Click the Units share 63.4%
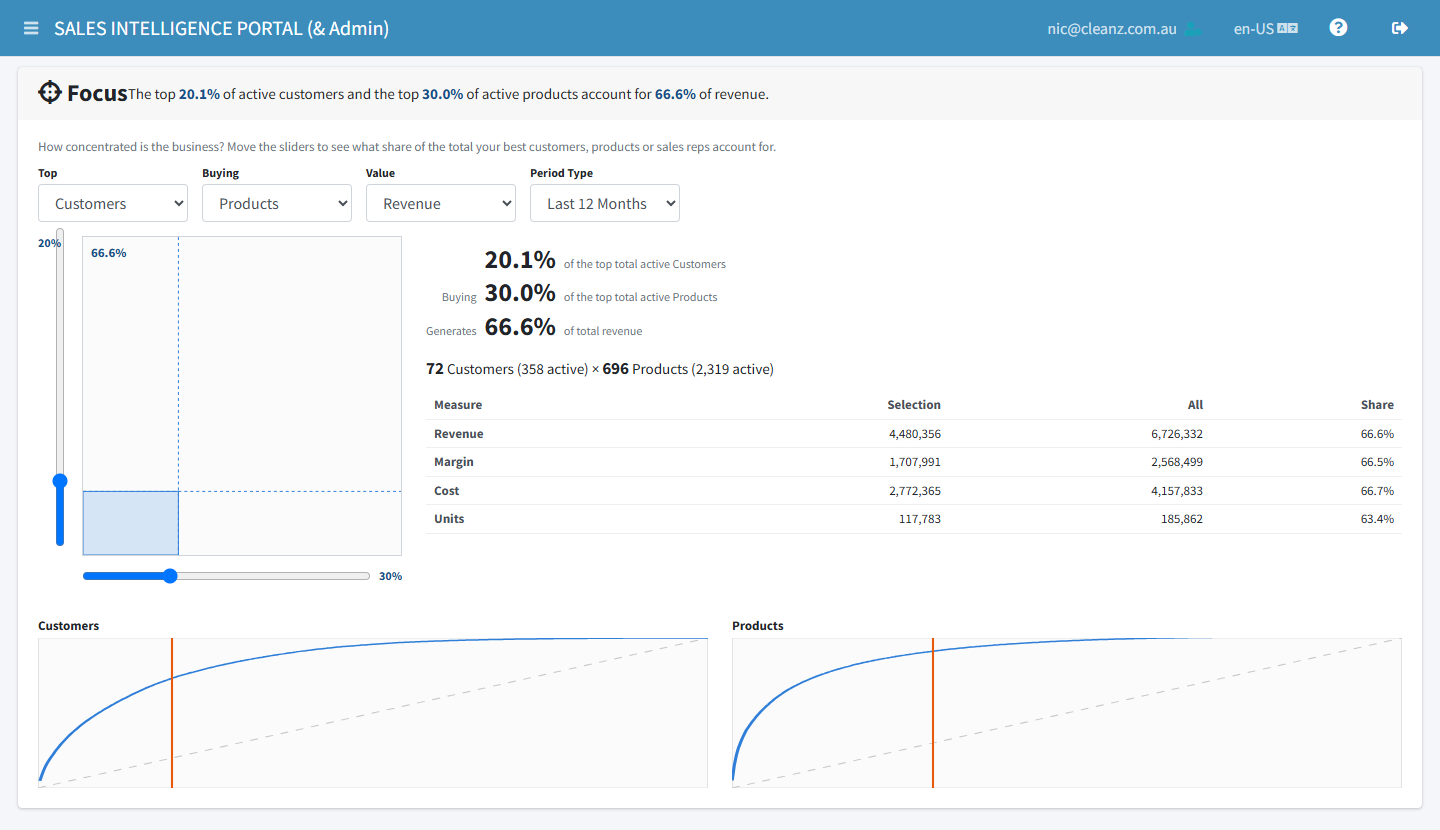 pyautogui.click(x=1377, y=519)
